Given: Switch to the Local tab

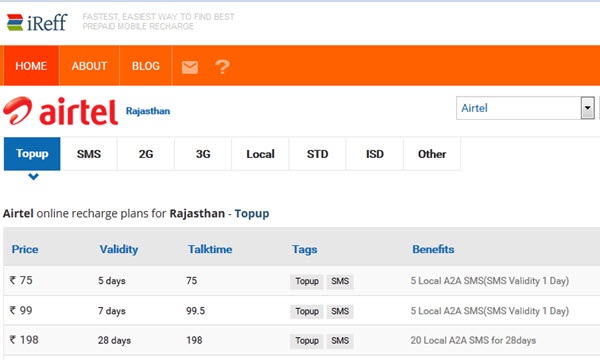Looking at the screenshot, I should point(260,154).
